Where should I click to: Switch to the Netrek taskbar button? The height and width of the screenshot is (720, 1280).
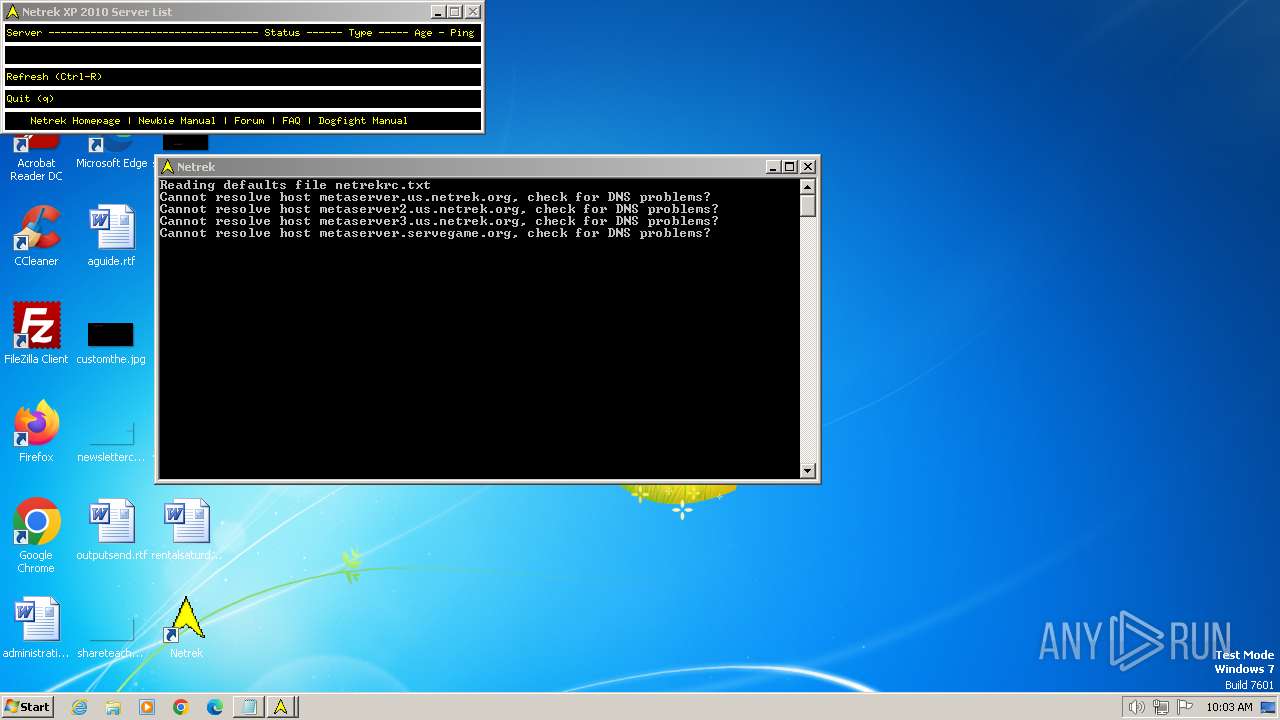(282, 707)
